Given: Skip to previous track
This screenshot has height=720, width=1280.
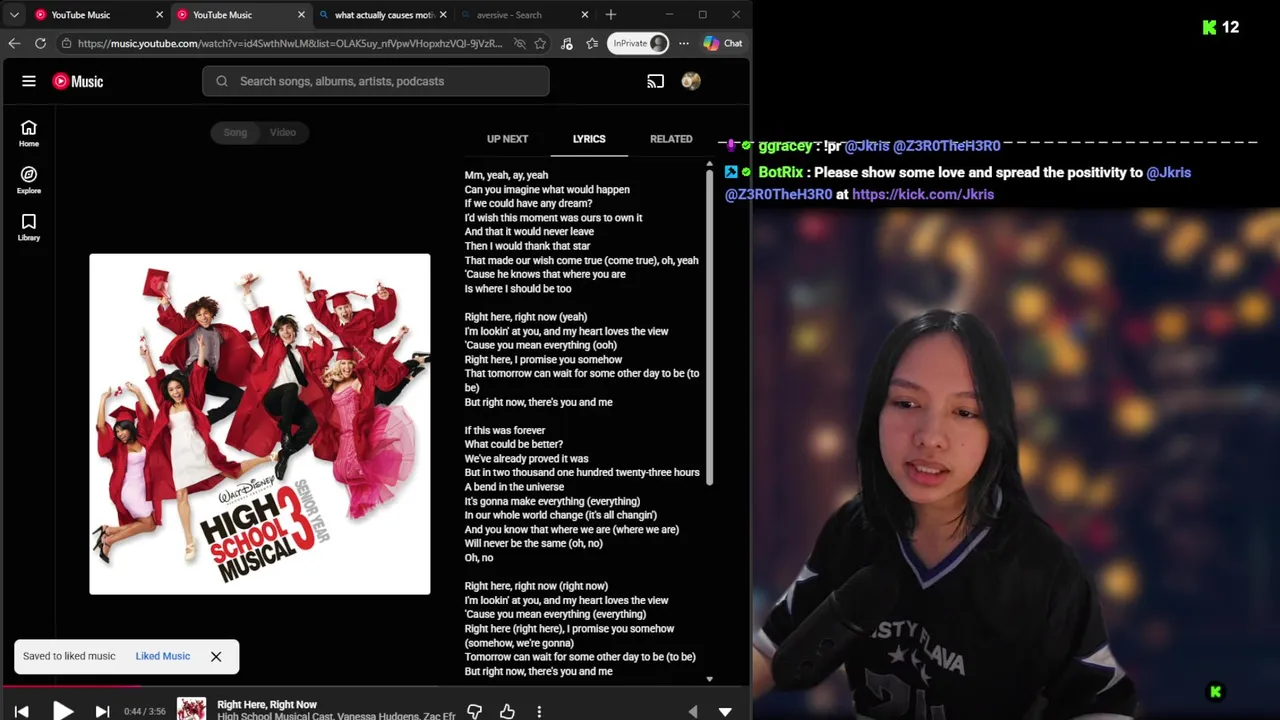Looking at the screenshot, I should click(22, 711).
